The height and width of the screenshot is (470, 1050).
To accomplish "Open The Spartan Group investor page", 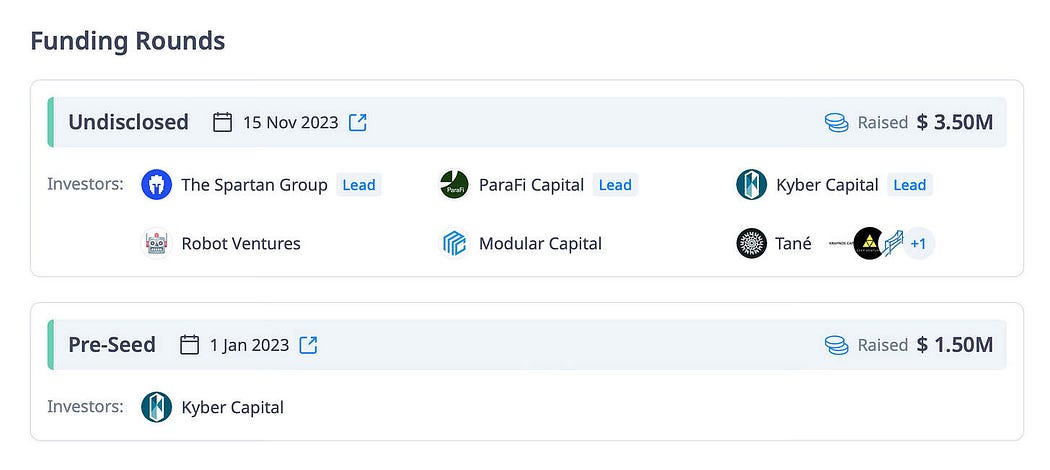I will click(254, 185).
